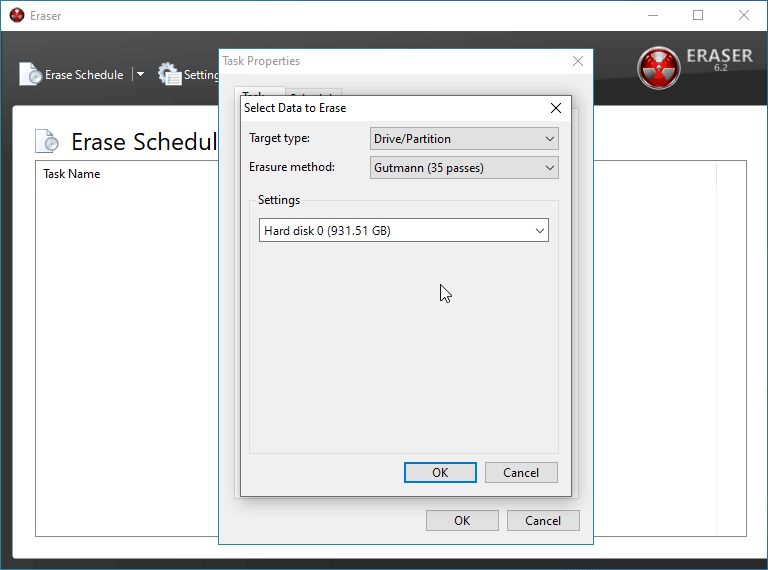
Task: Open the Settings toolbar icon
Action: [x=170, y=74]
